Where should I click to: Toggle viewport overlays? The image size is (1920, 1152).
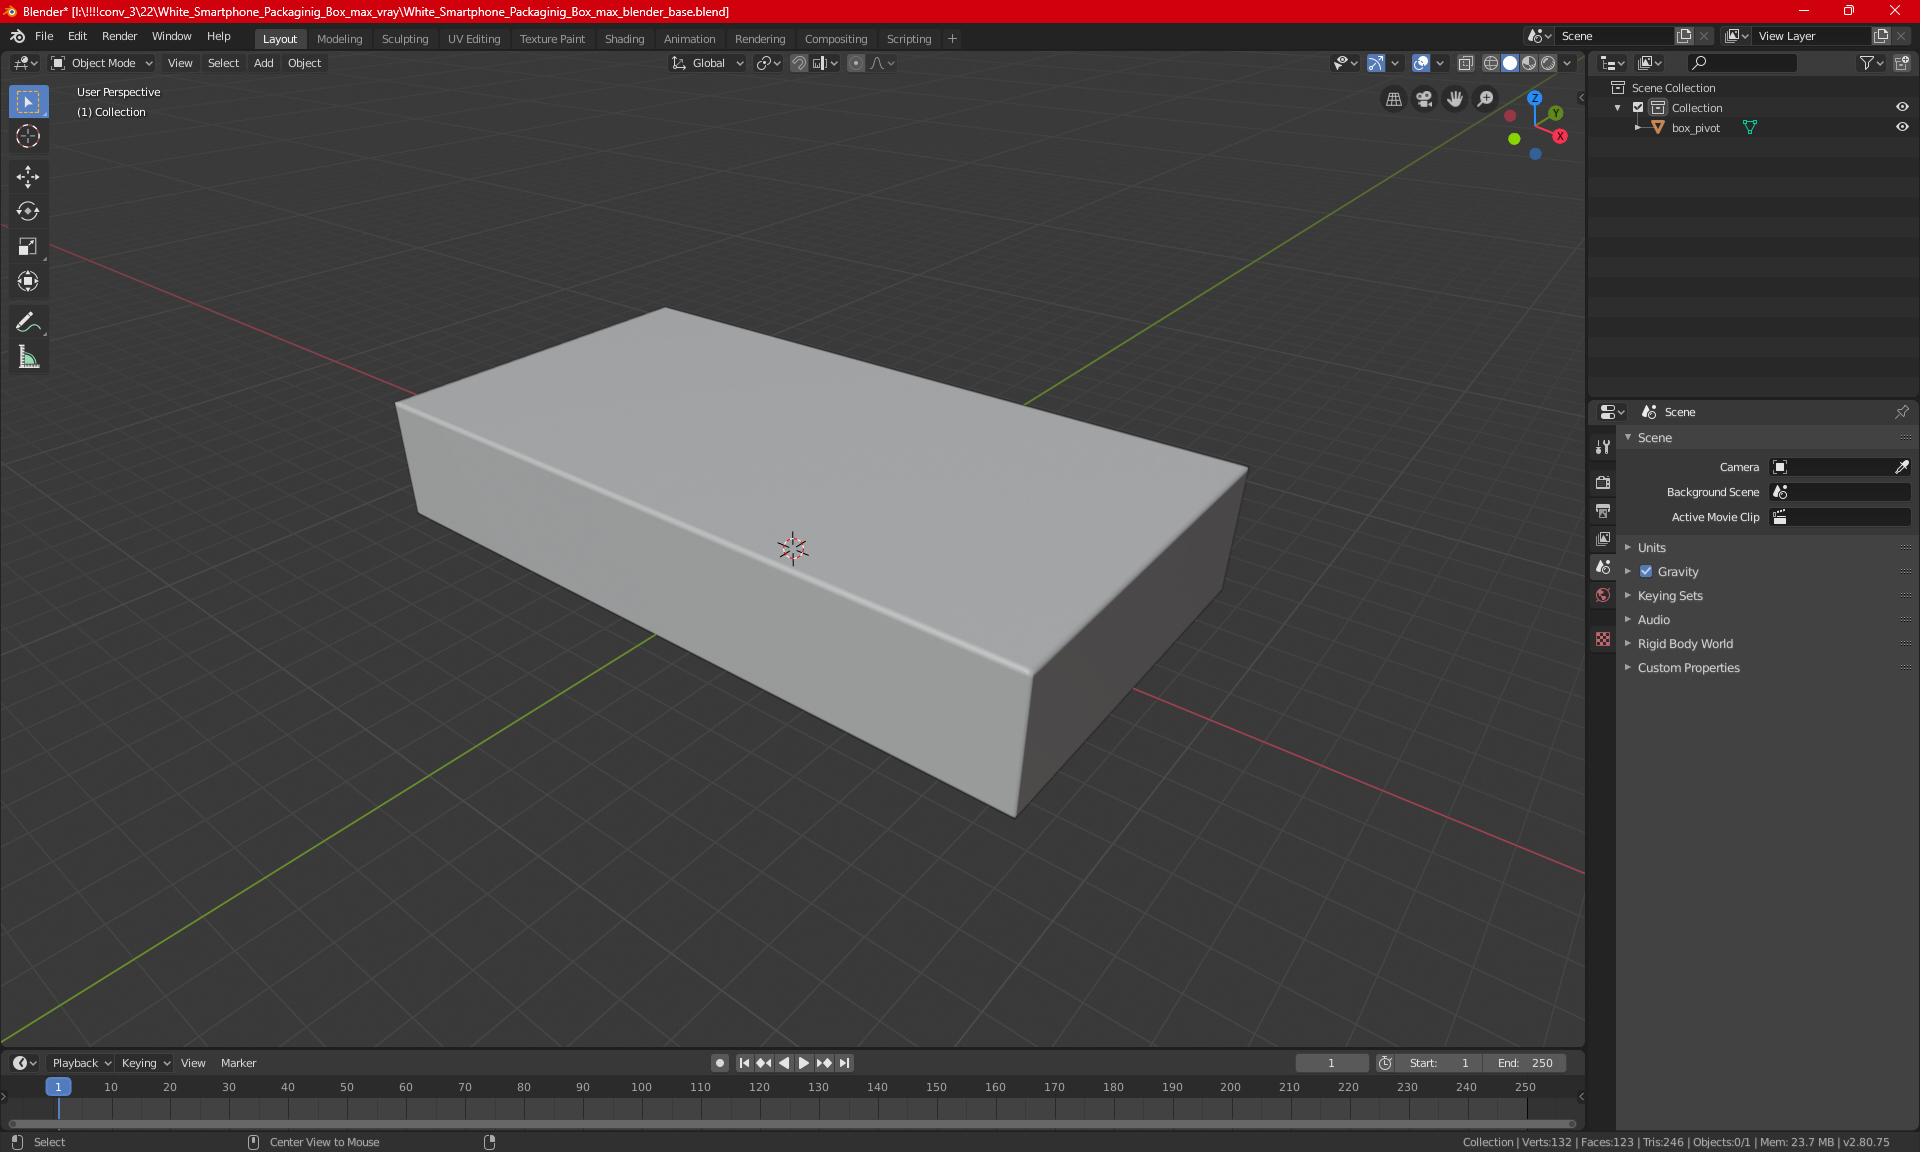pyautogui.click(x=1421, y=63)
